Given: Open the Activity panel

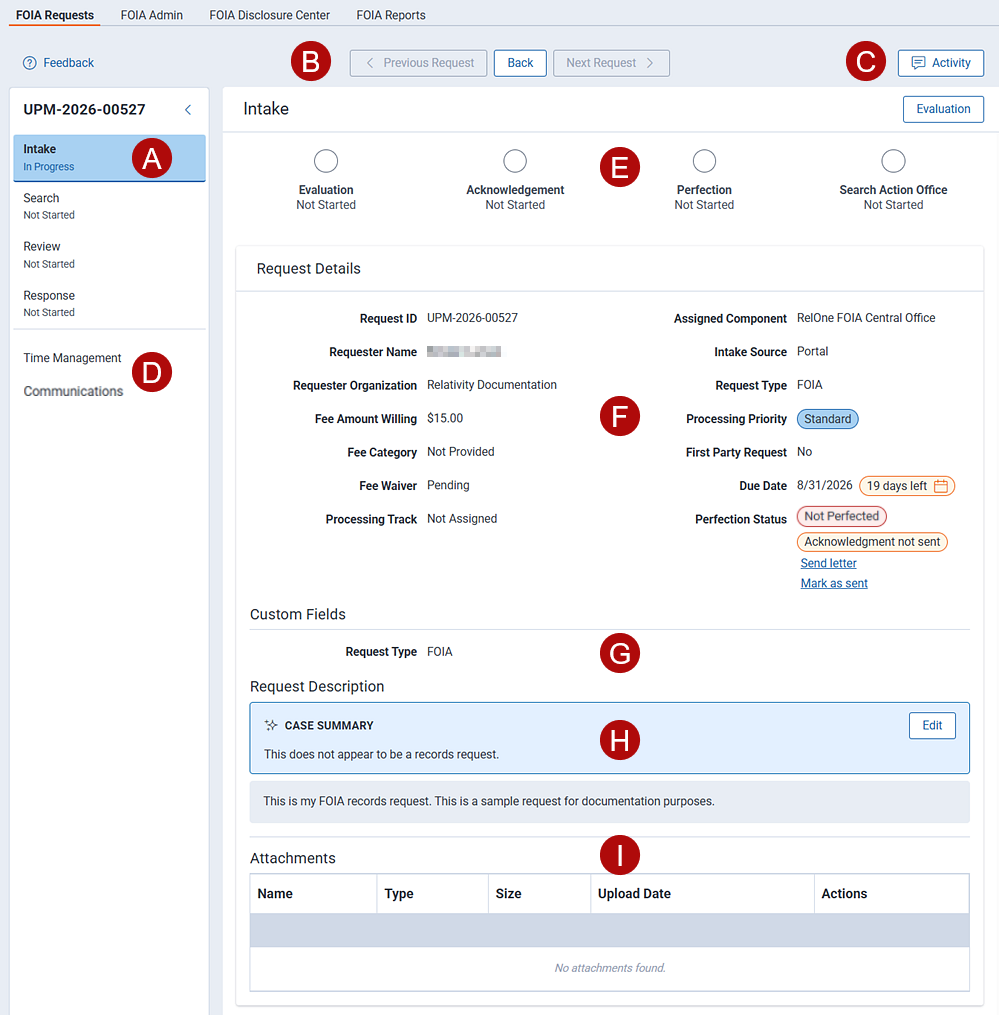Looking at the screenshot, I should [x=941, y=63].
